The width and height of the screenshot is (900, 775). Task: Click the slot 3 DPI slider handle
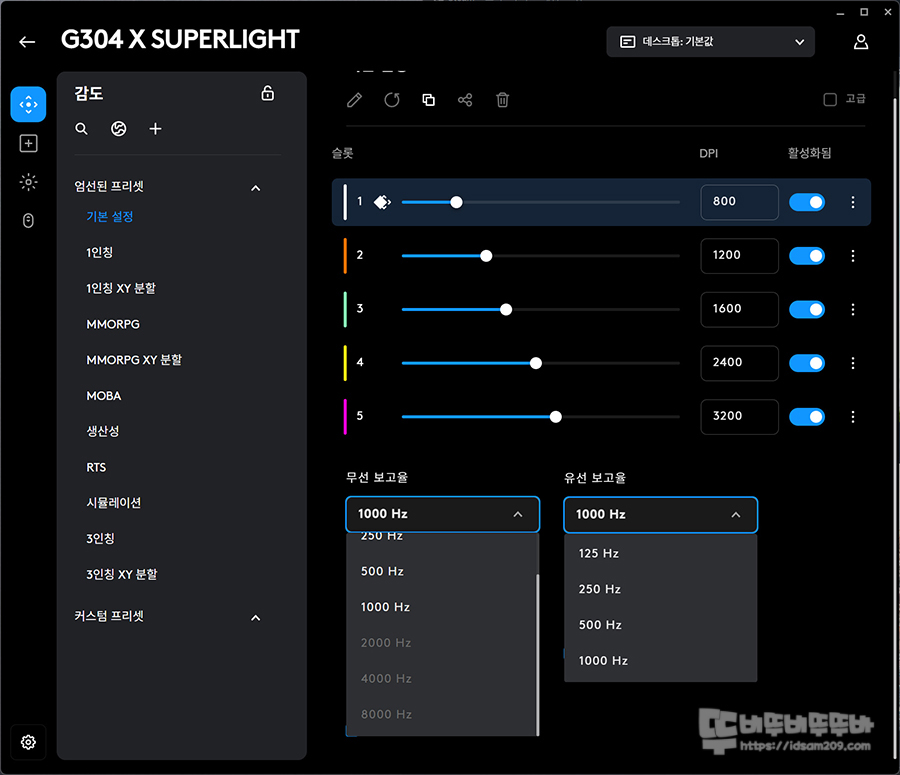tap(506, 309)
